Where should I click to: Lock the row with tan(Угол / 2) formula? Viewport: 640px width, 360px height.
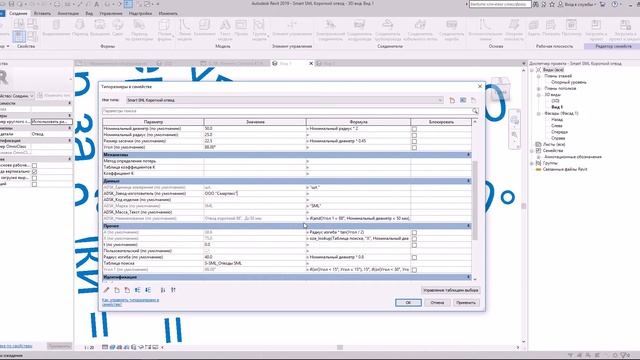pos(414,233)
